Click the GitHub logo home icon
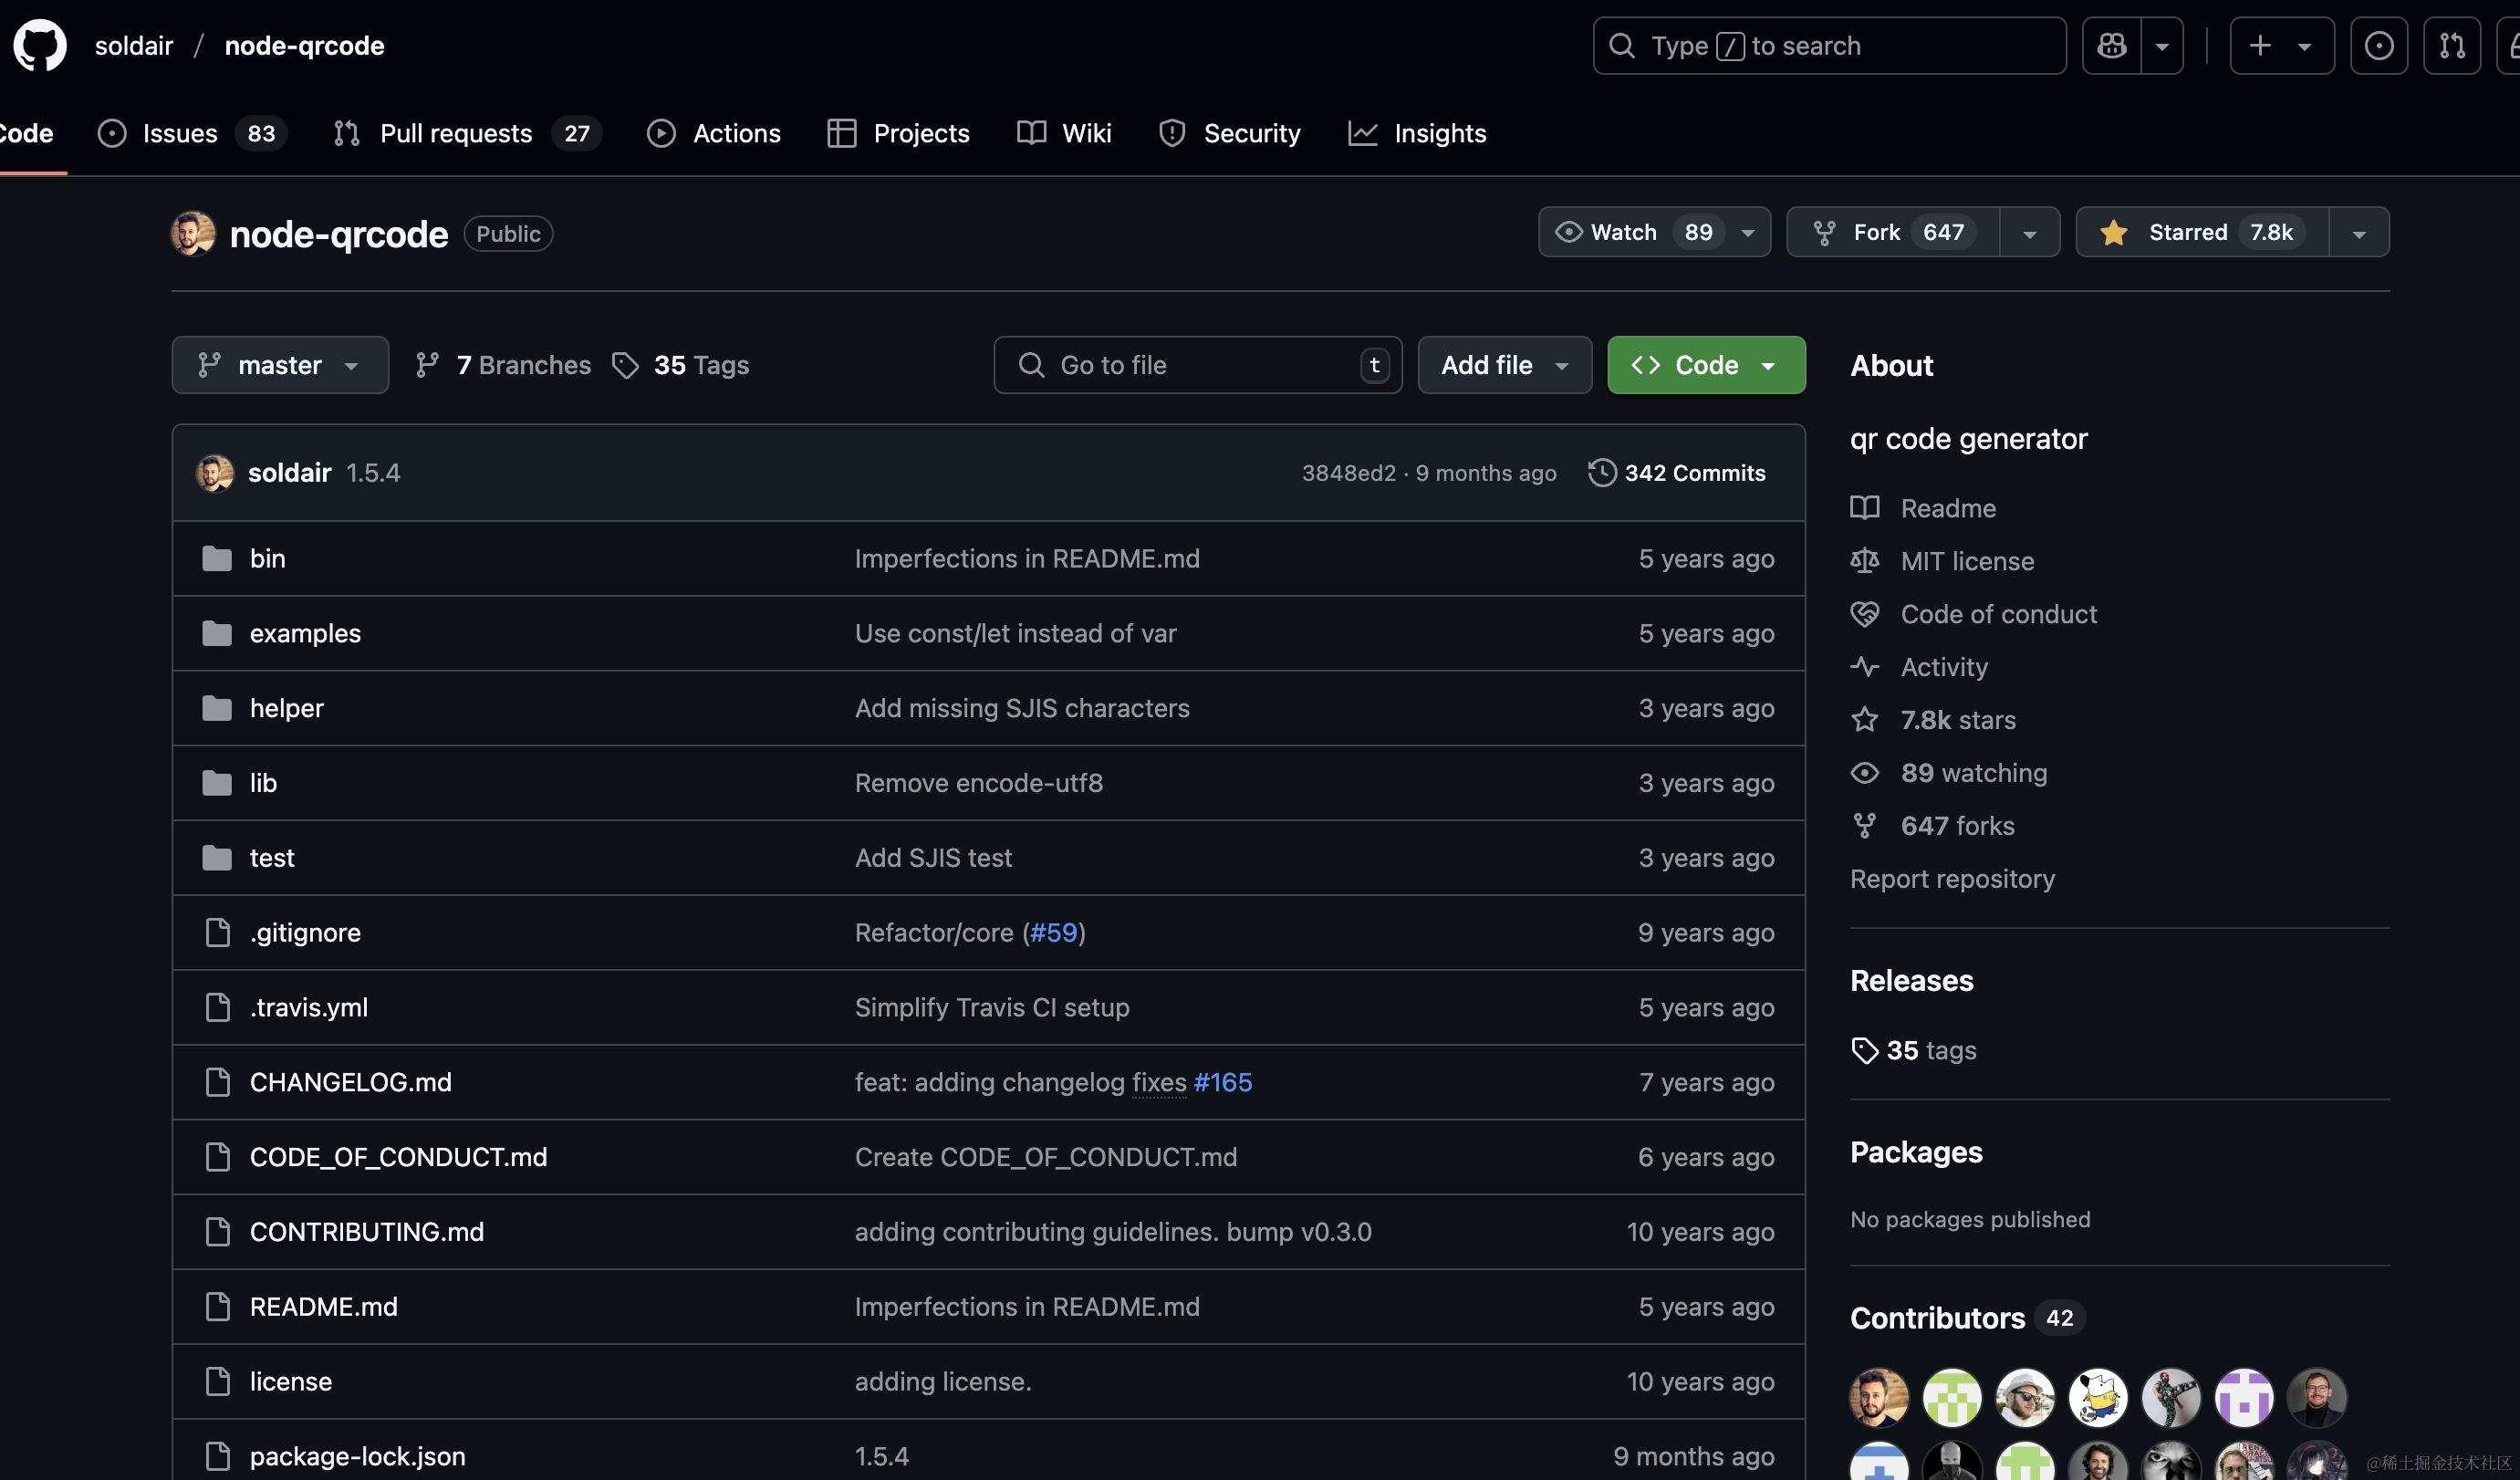This screenshot has height=1480, width=2520. coord(40,45)
